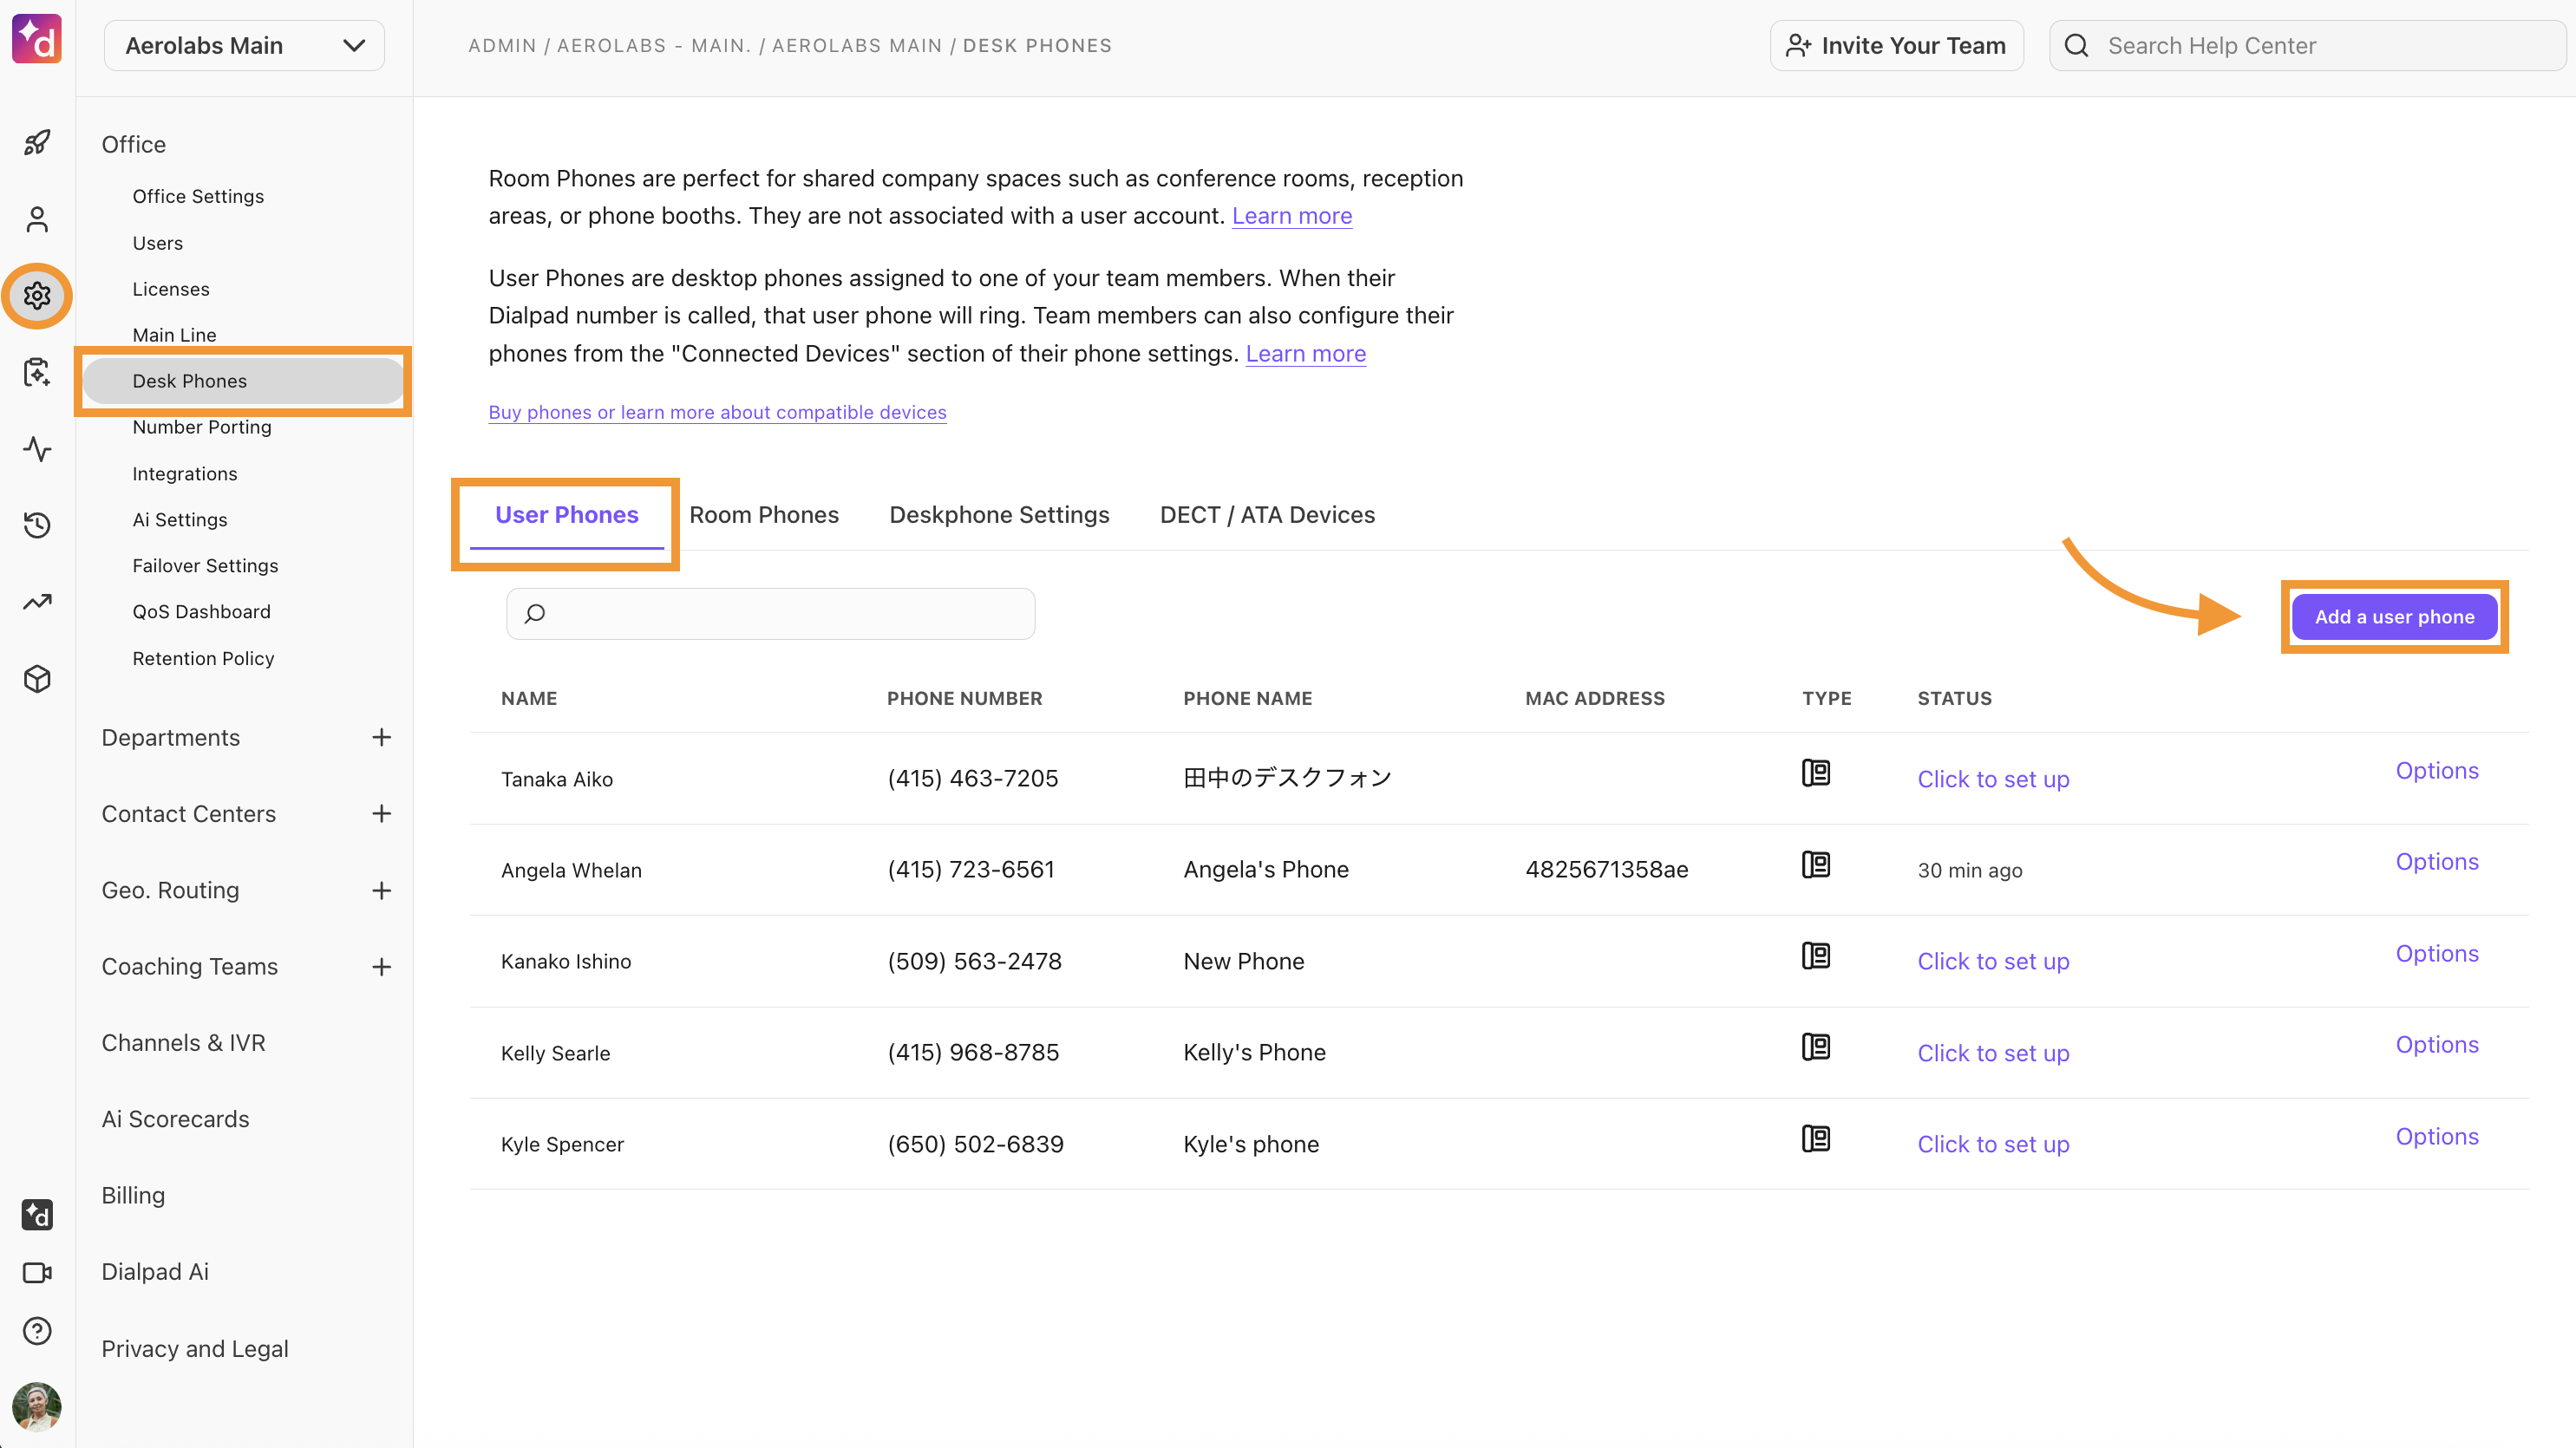The width and height of the screenshot is (2576, 1448).
Task: Open Licenses in the sidebar
Action: [171, 289]
